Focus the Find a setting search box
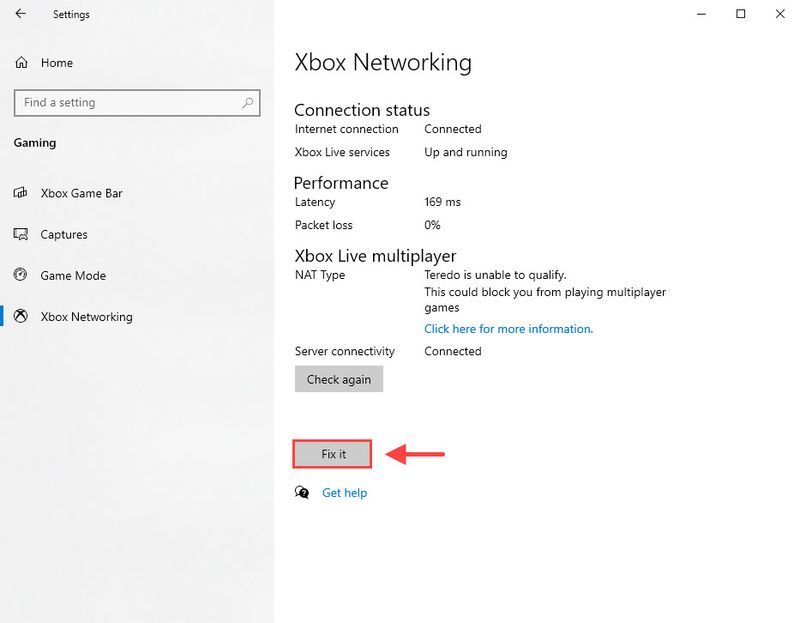This screenshot has width=800, height=623. click(137, 103)
